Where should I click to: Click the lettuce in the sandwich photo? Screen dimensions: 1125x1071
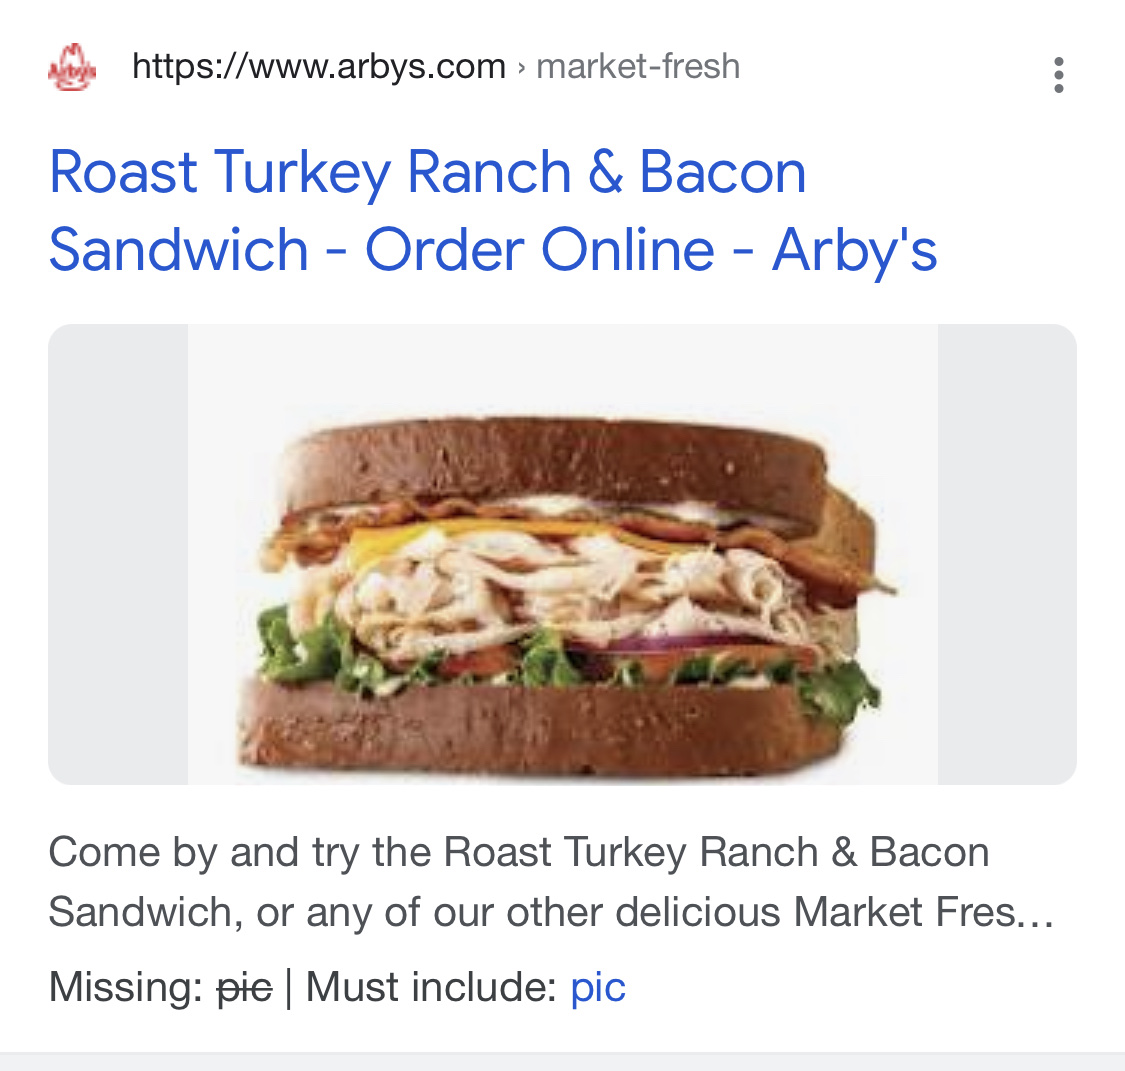pos(300,650)
